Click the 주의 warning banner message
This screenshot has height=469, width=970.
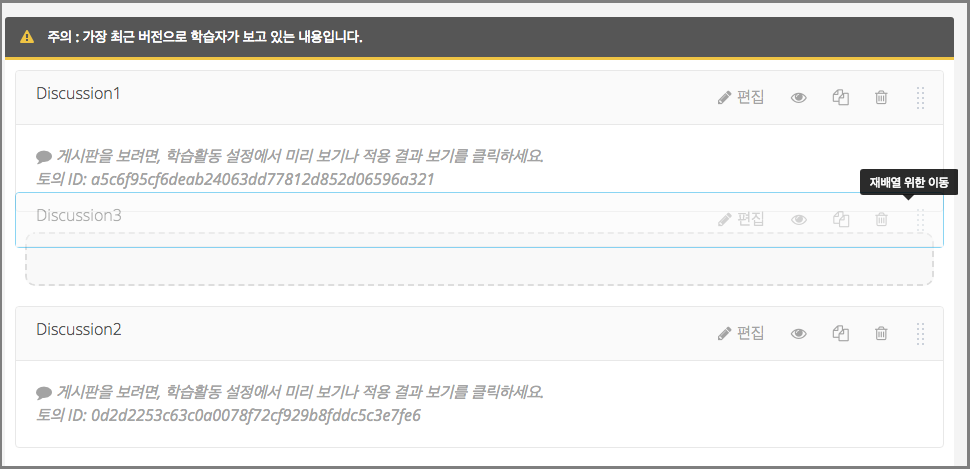(205, 37)
